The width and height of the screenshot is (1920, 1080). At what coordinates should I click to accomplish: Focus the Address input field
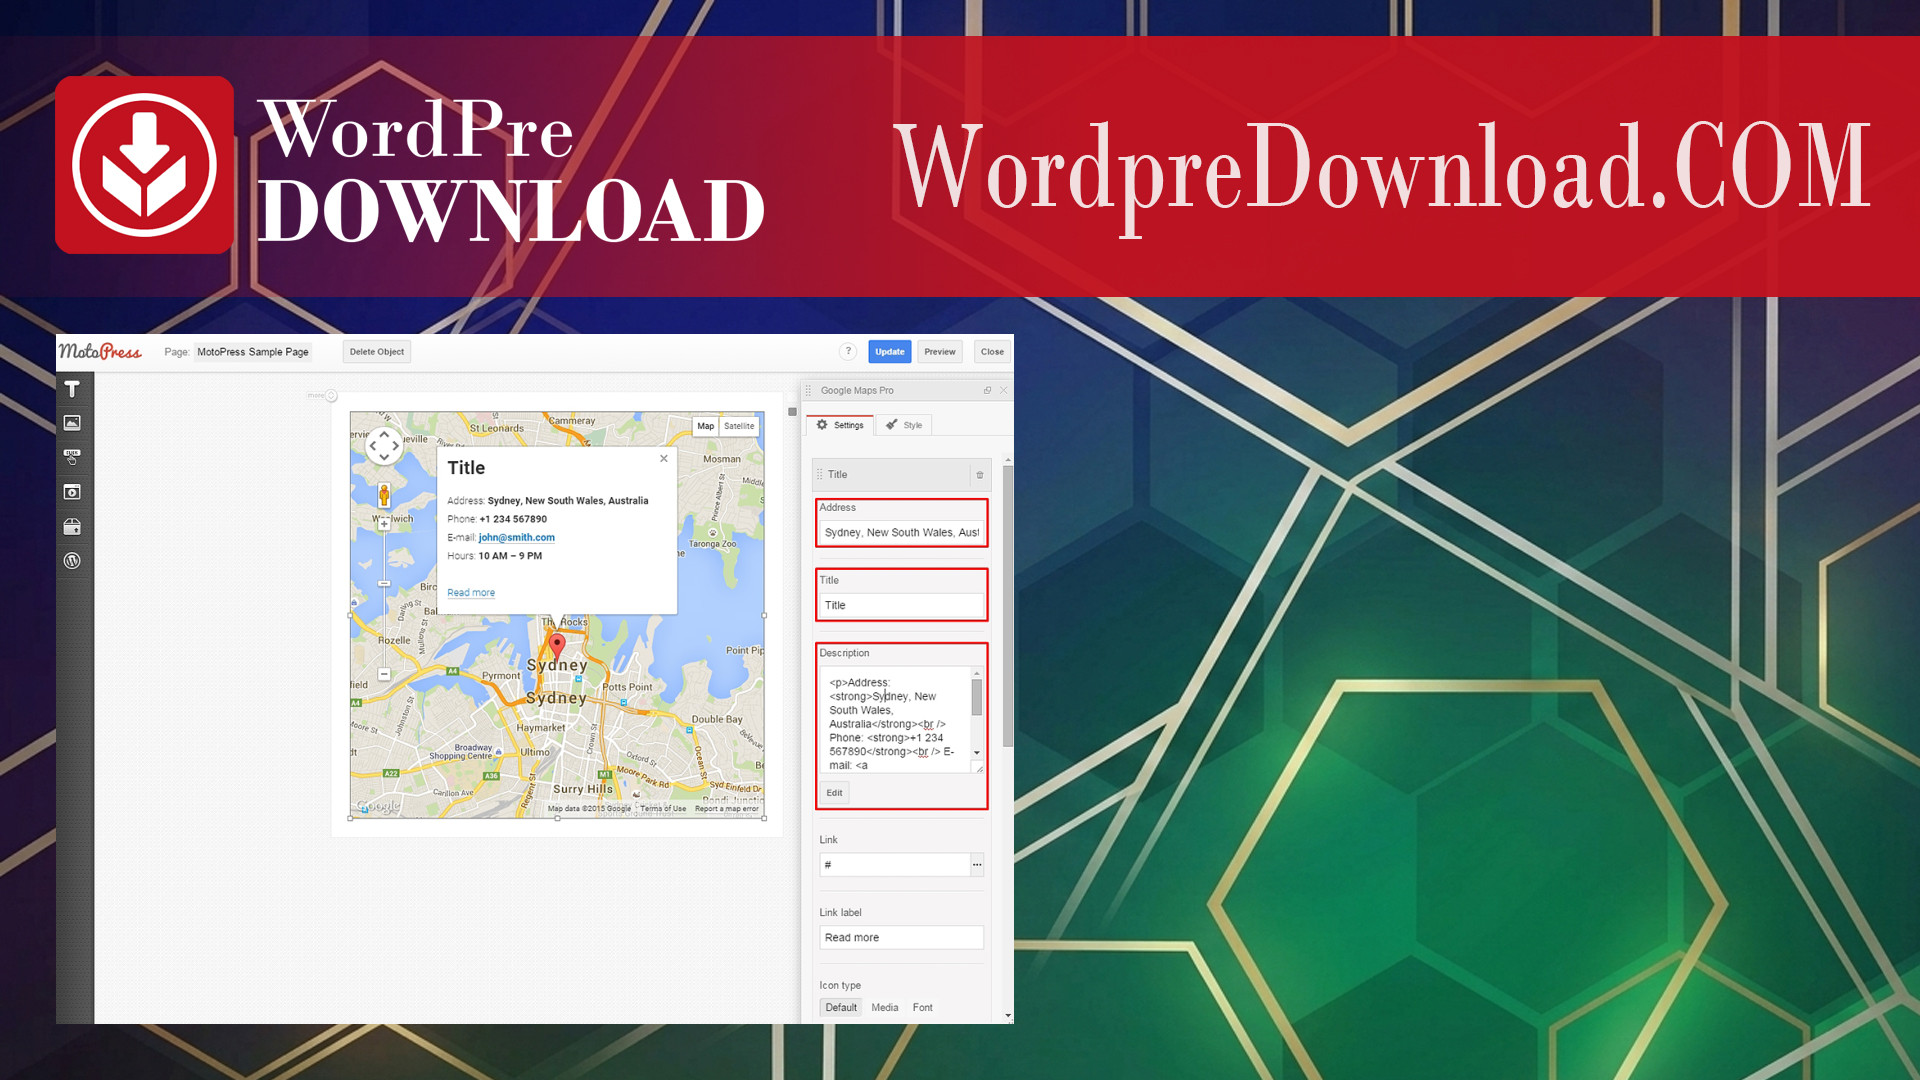[x=901, y=533]
